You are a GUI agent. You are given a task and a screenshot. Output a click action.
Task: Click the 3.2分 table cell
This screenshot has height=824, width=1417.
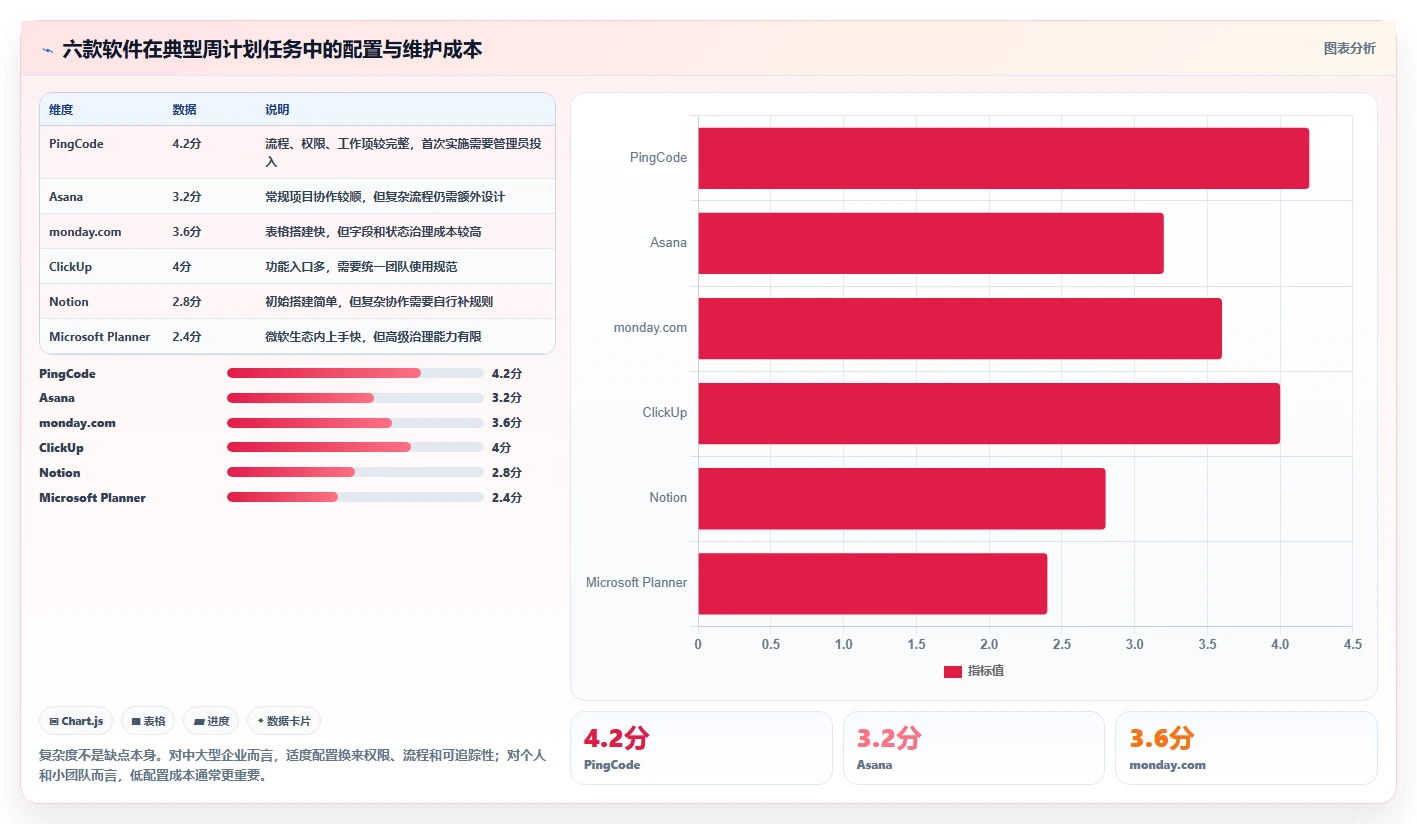pyautogui.click(x=187, y=197)
